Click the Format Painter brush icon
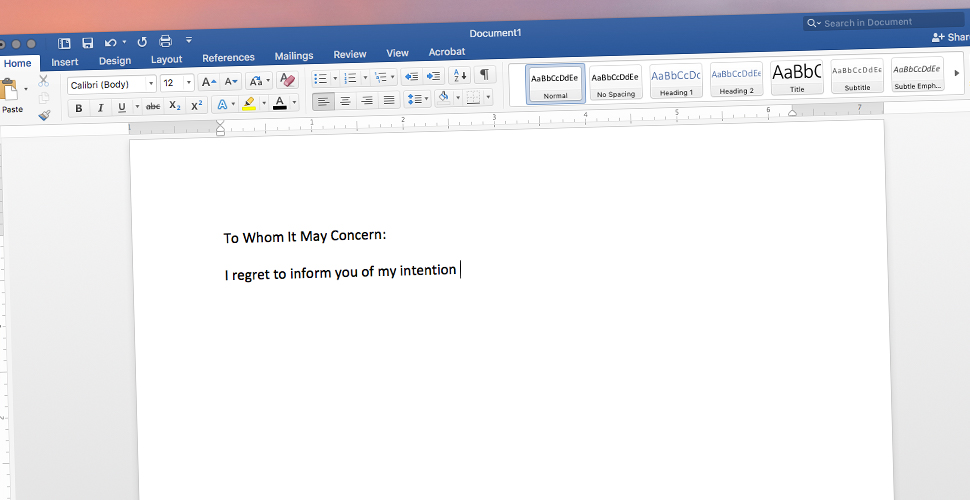Viewport: 970px width, 500px height. [x=44, y=116]
